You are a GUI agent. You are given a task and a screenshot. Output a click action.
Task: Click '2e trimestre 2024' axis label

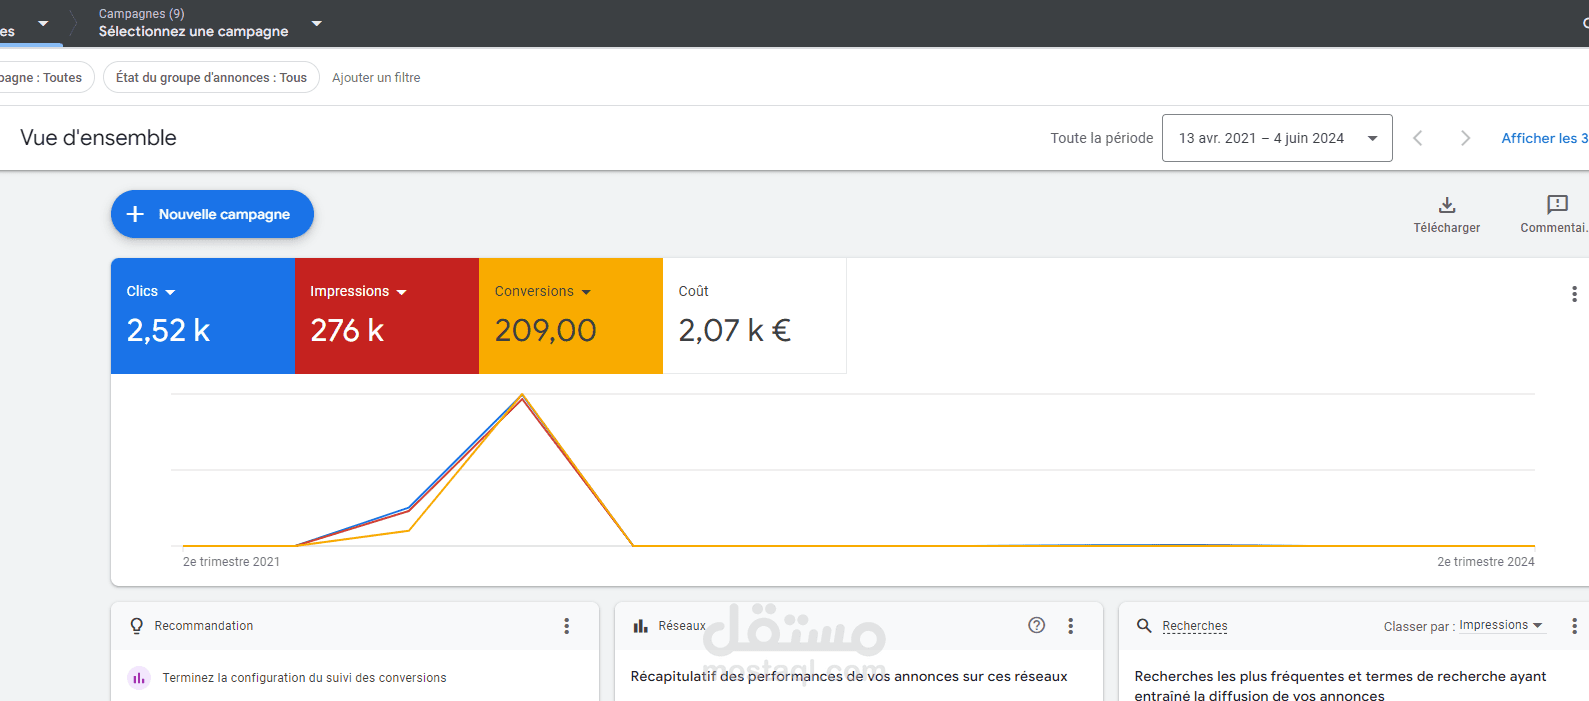tap(1485, 562)
